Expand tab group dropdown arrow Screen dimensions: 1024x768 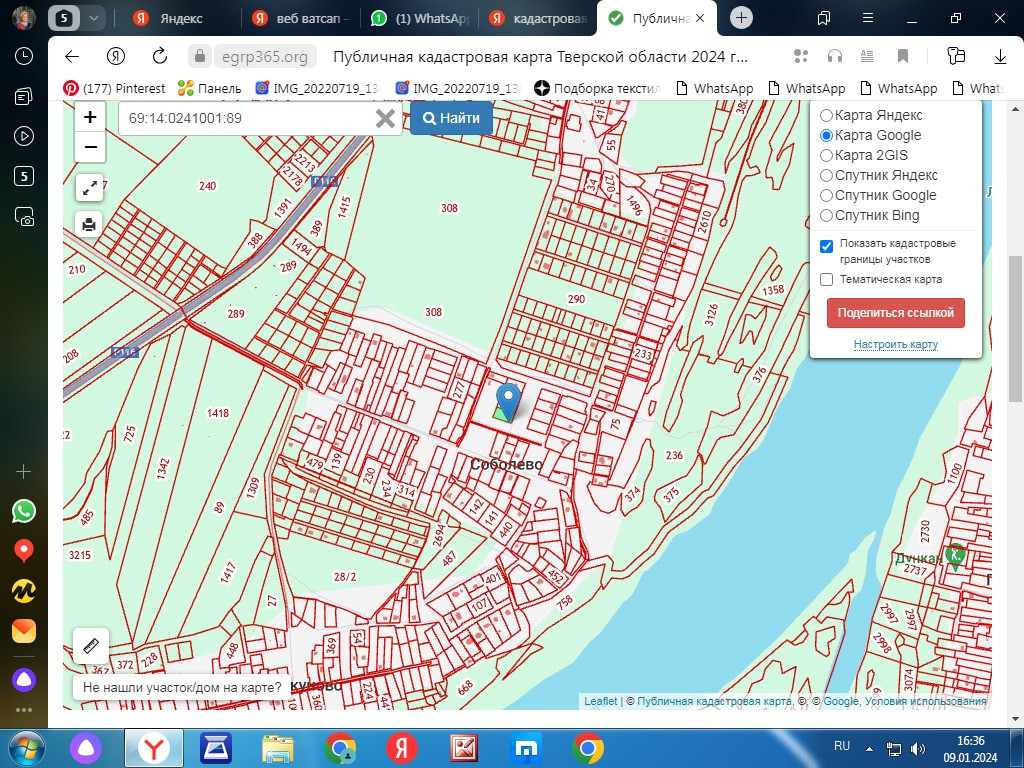(x=94, y=18)
